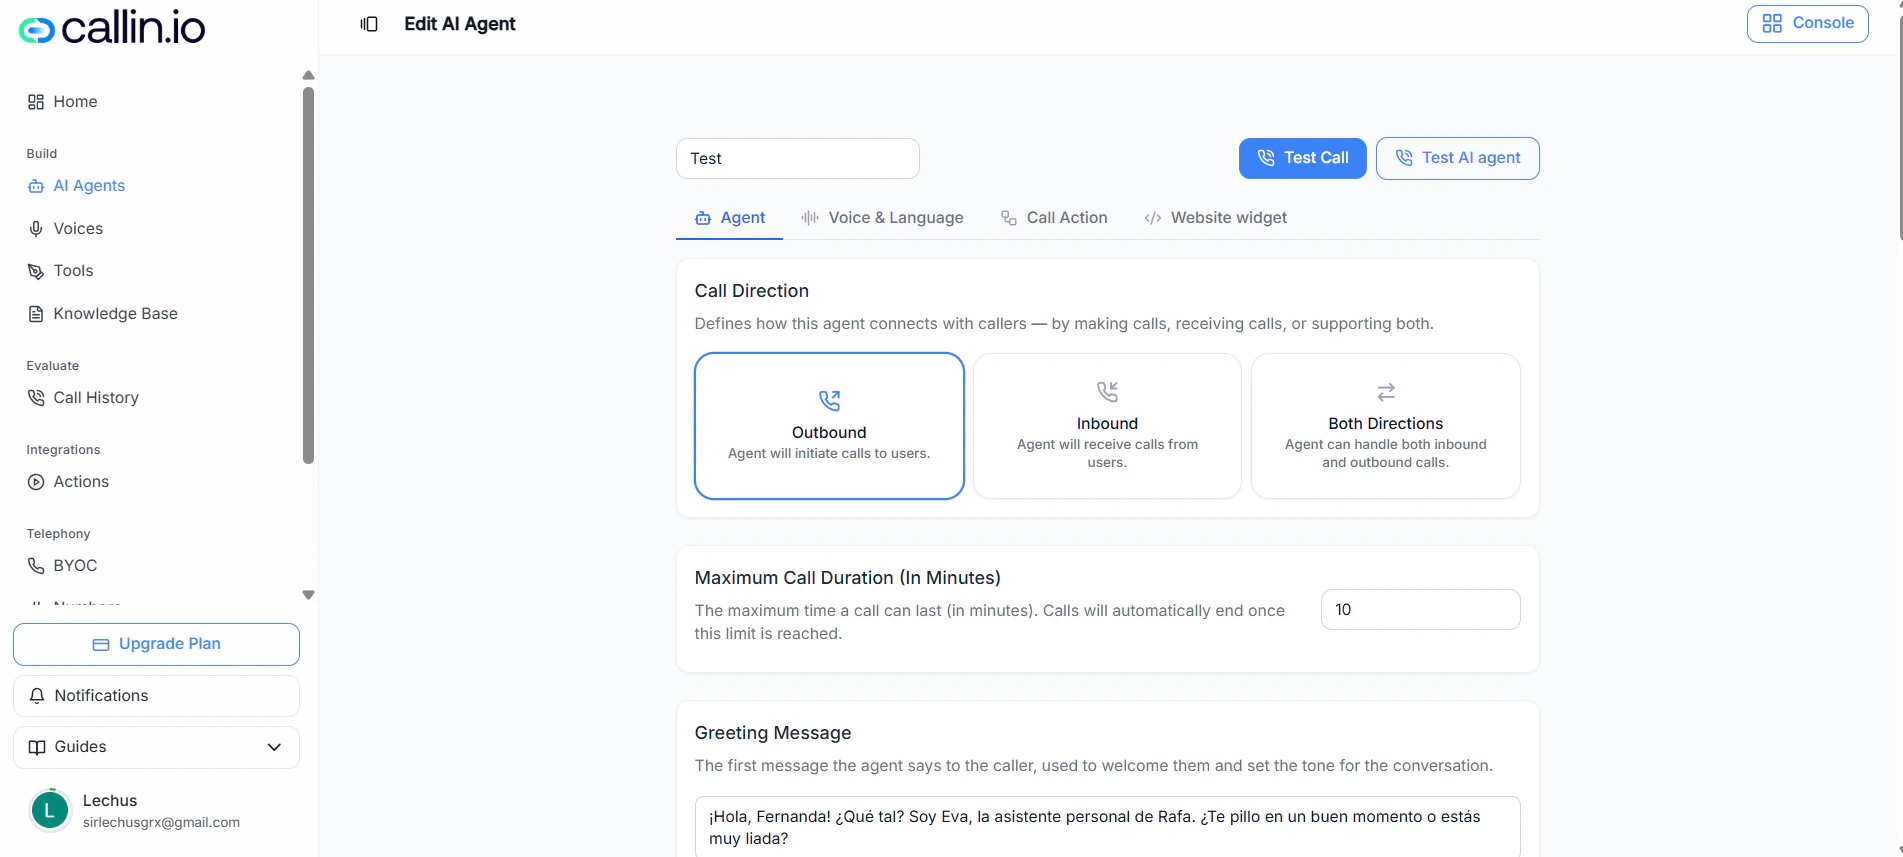Screen dimensions: 1903x857
Task: Click the Test AI agent button
Action: (x=1457, y=158)
